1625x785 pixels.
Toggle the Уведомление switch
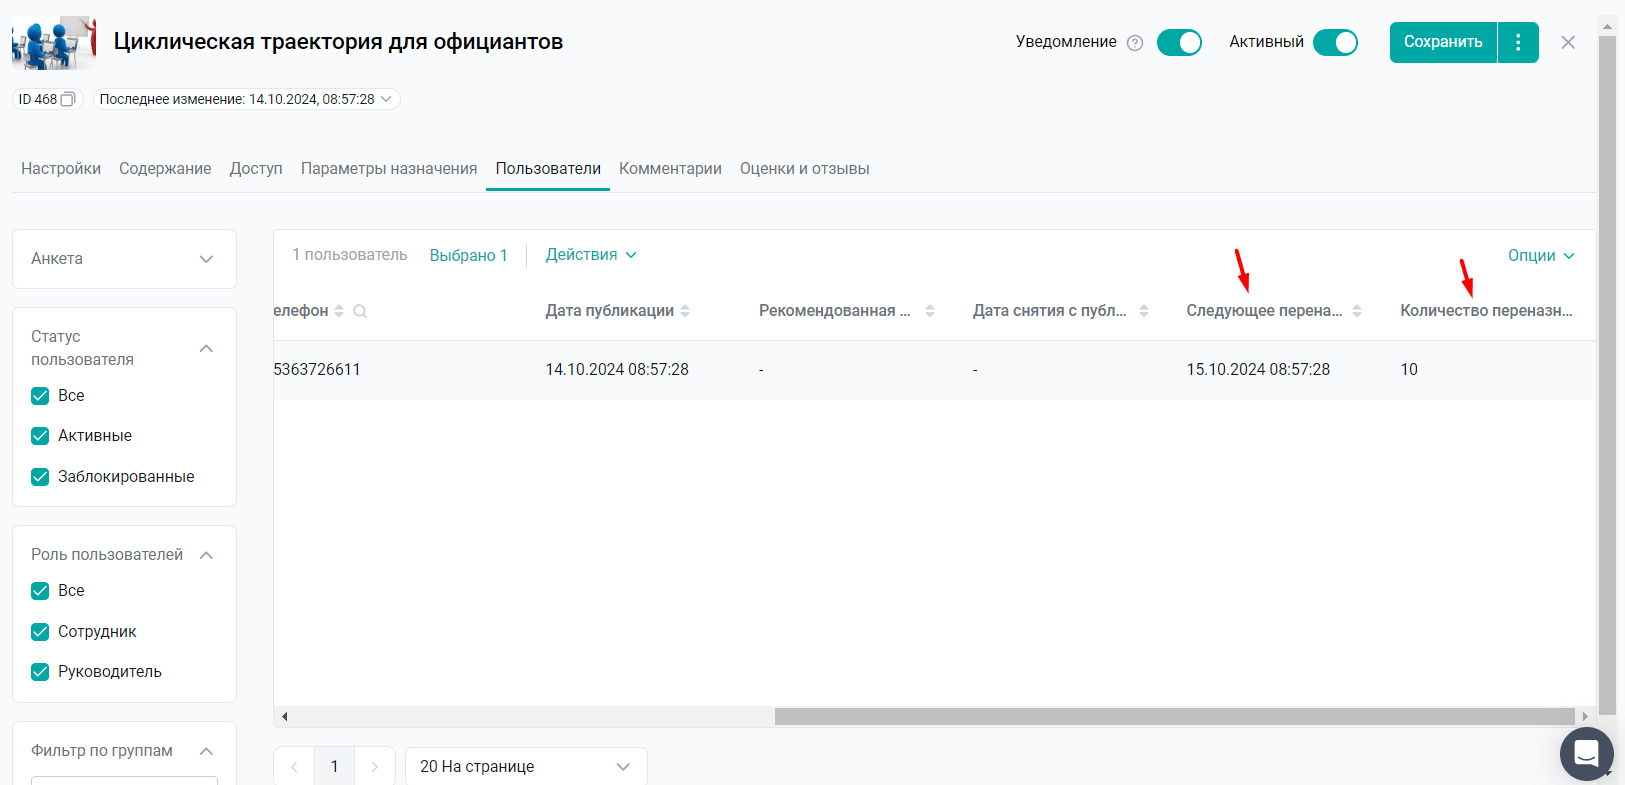pyautogui.click(x=1179, y=42)
